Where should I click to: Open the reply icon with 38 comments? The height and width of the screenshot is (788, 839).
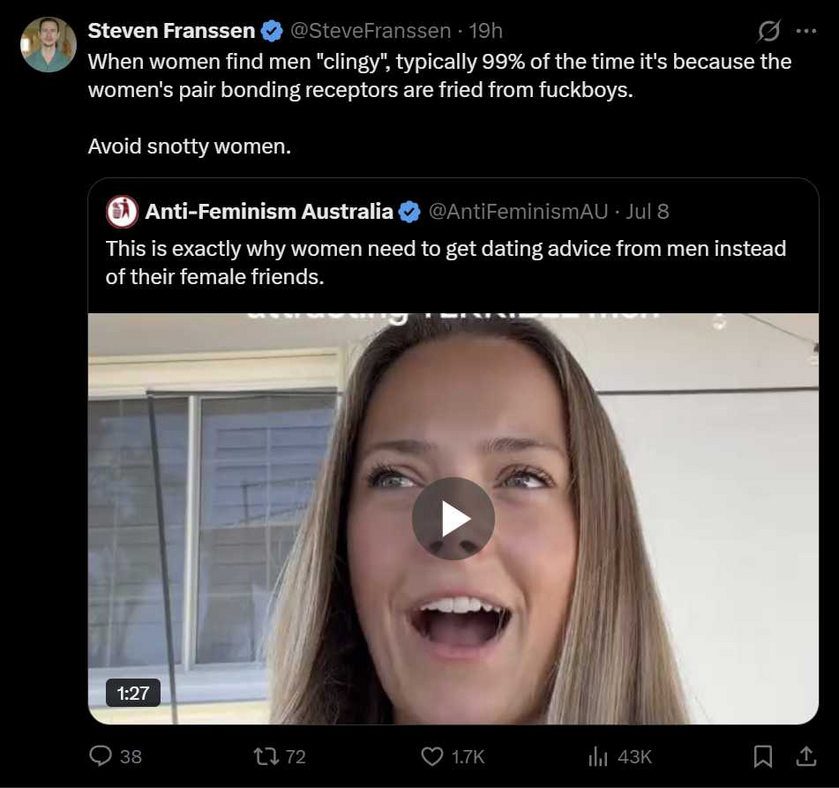100,756
